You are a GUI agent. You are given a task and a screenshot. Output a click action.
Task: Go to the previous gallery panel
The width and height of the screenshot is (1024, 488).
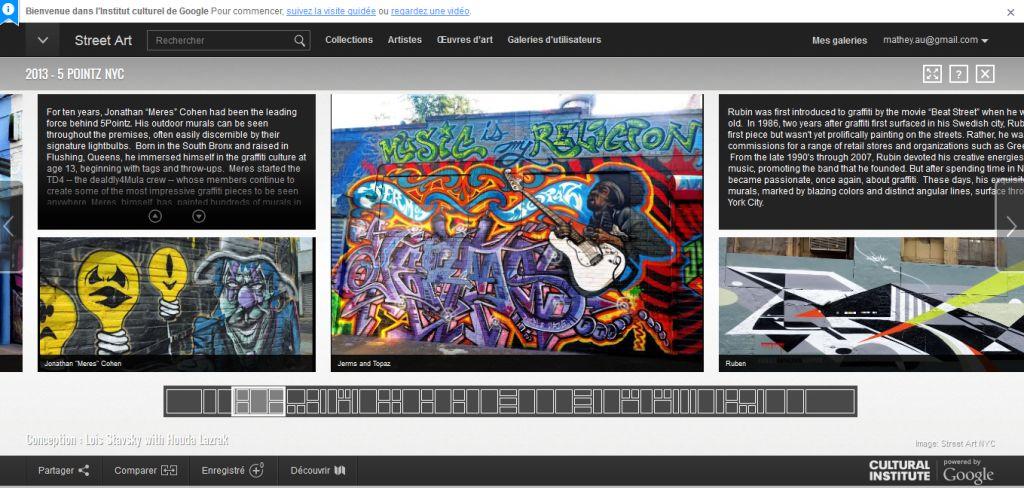point(10,226)
